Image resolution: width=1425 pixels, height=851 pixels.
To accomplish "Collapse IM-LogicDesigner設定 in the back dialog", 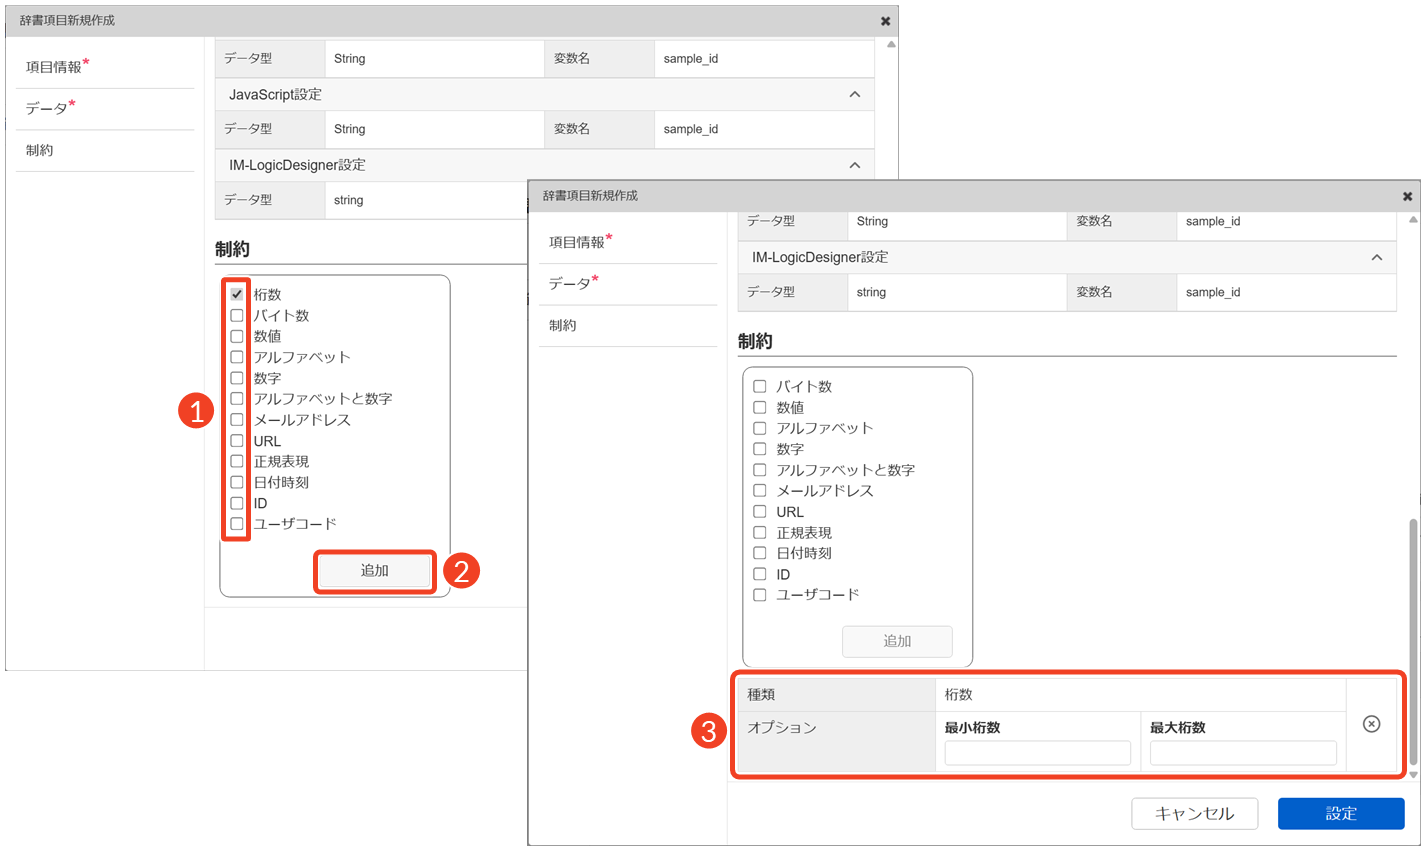I will pos(854,165).
